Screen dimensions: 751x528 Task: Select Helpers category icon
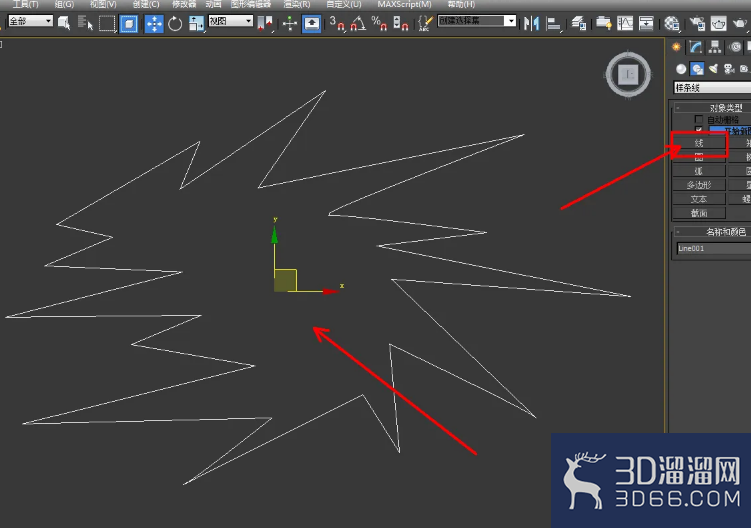744,69
